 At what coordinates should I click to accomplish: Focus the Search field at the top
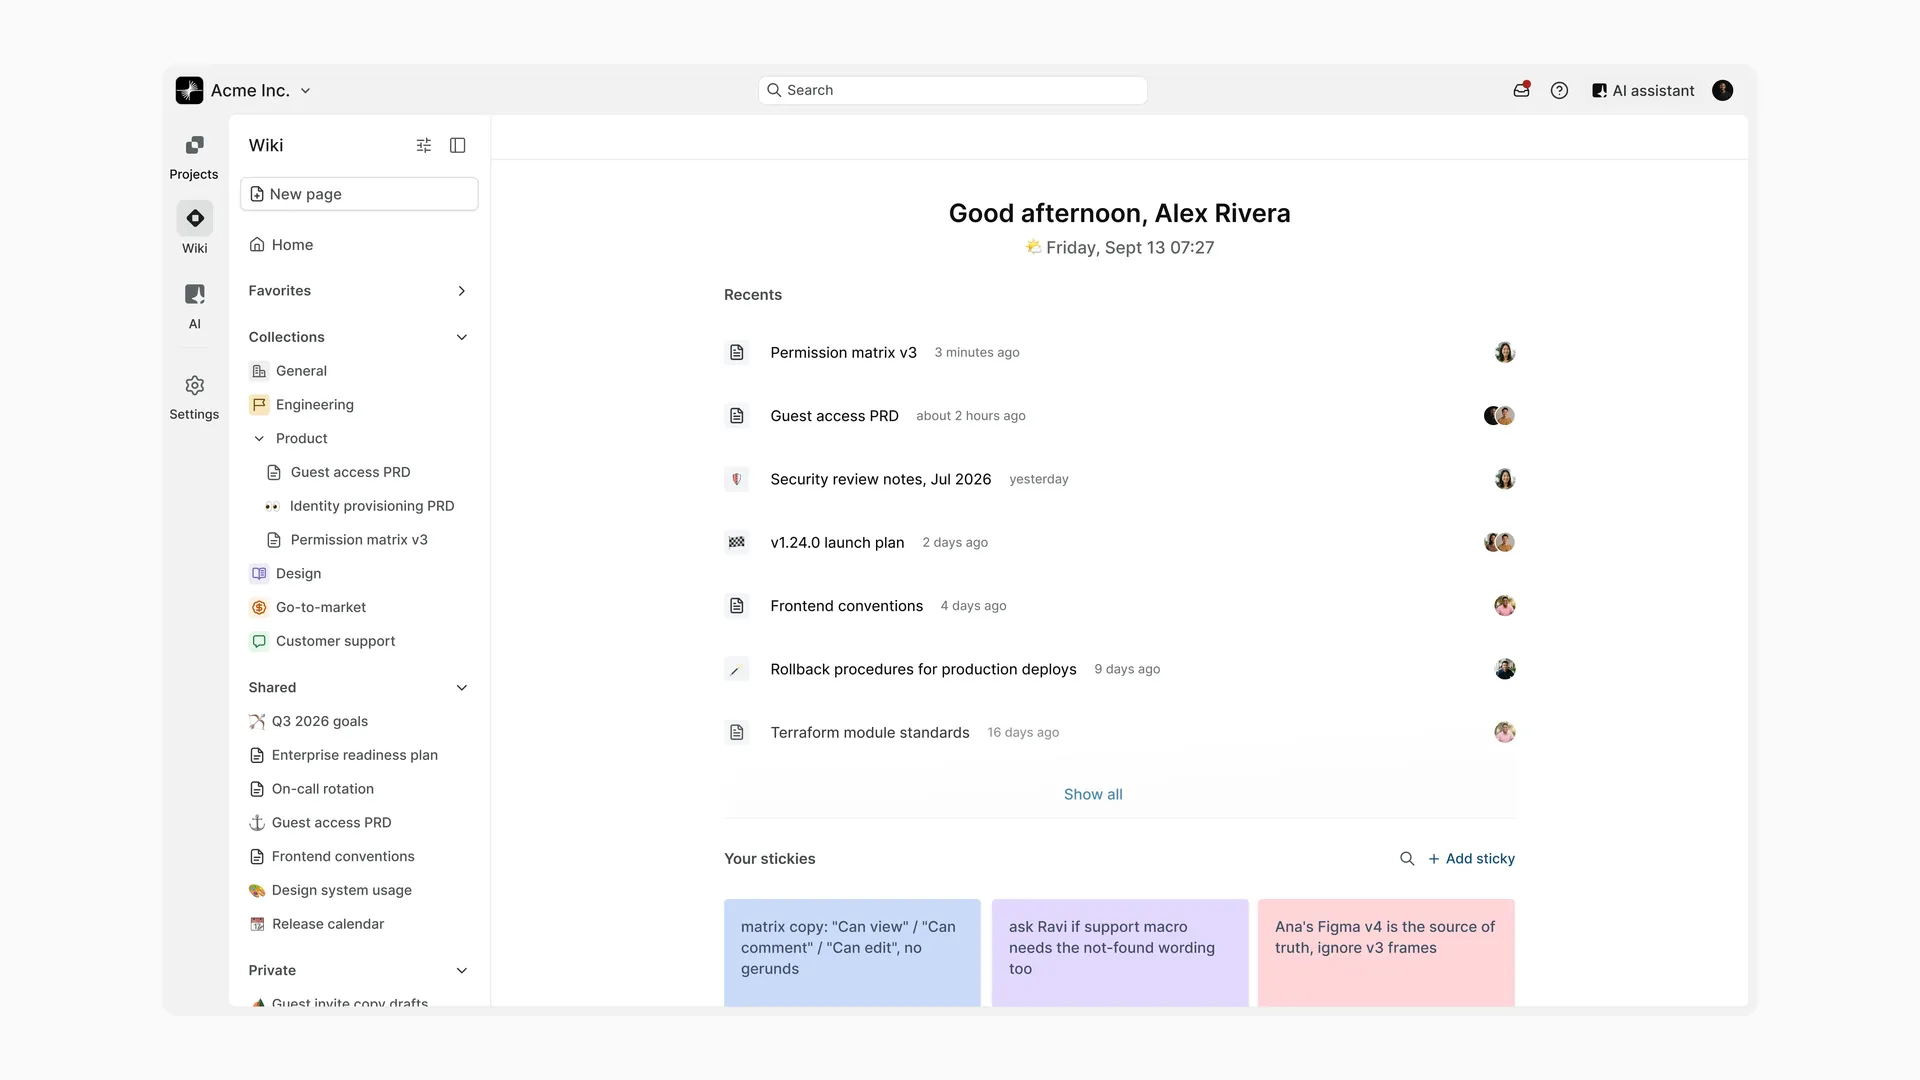(x=952, y=90)
